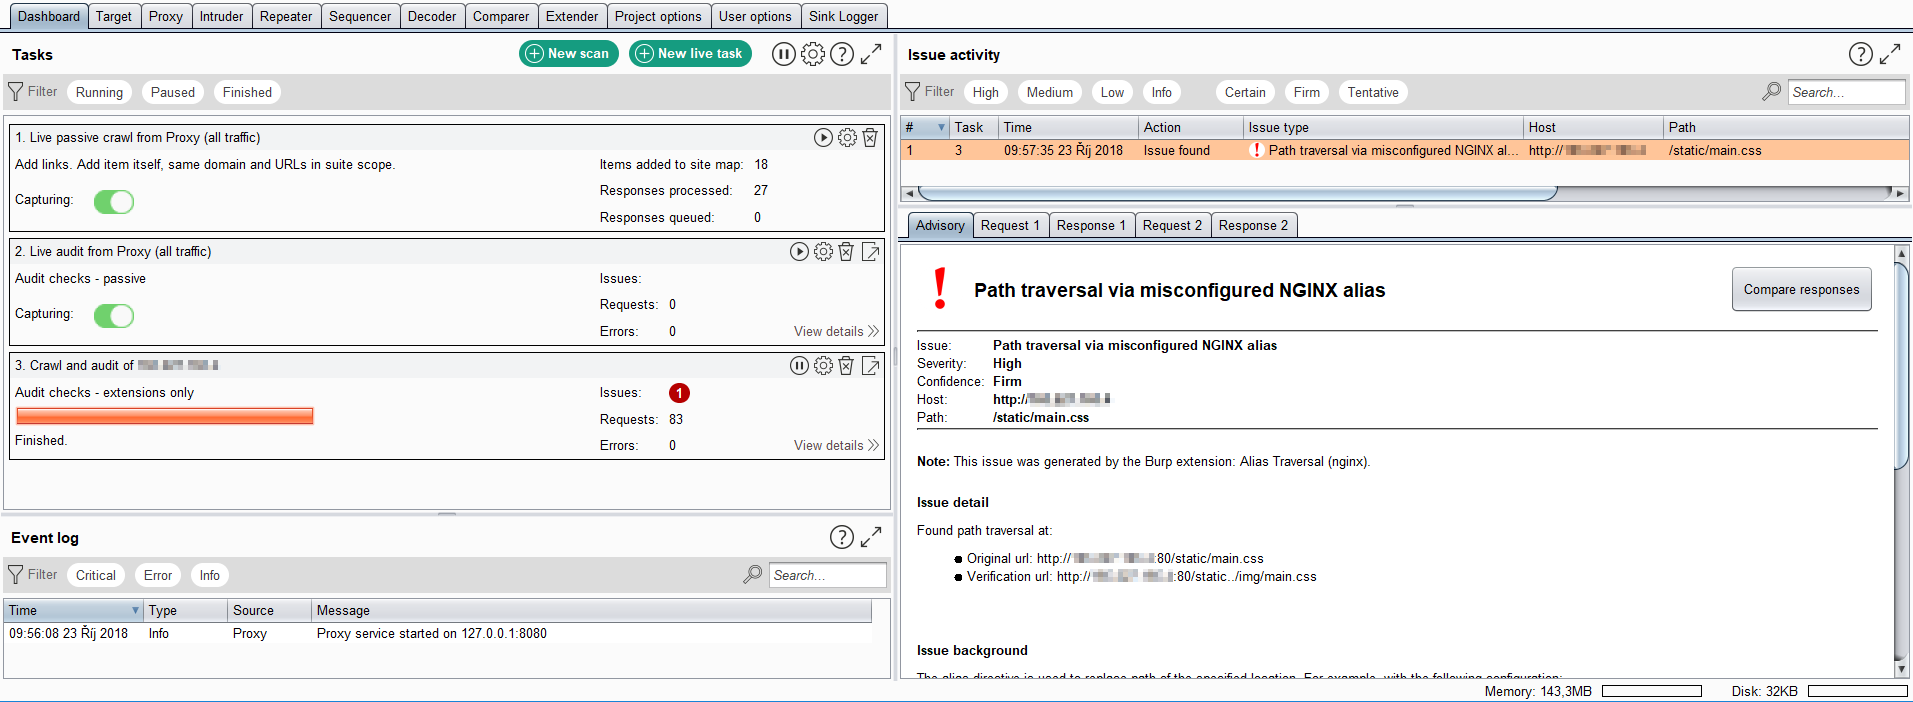Viewport: 1913px width, 702px height.
Task: Toggle the Critical event log filter
Action: (x=96, y=575)
